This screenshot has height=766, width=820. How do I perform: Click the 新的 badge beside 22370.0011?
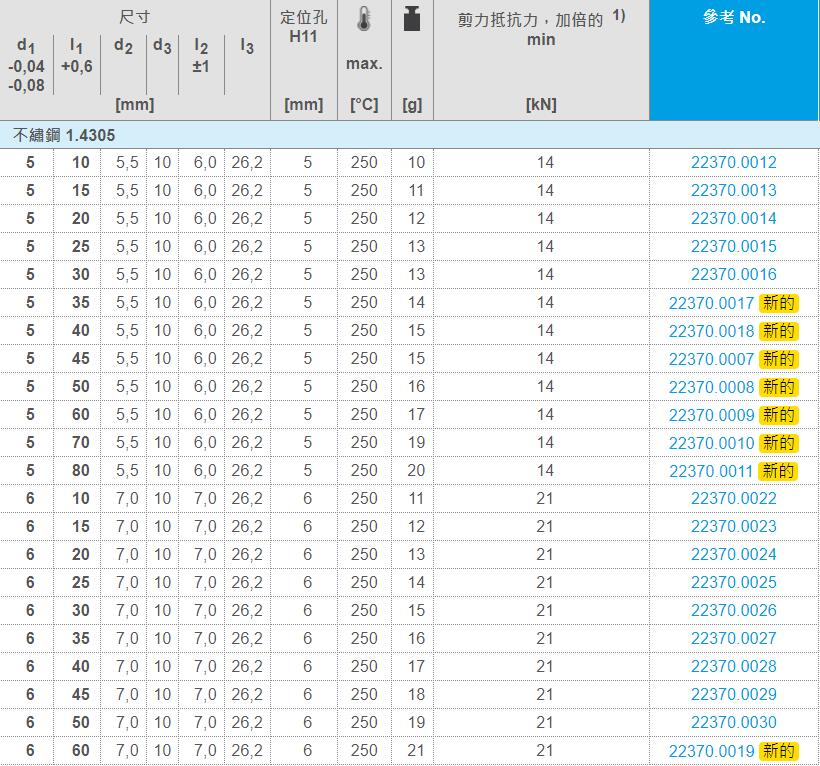tap(778, 471)
